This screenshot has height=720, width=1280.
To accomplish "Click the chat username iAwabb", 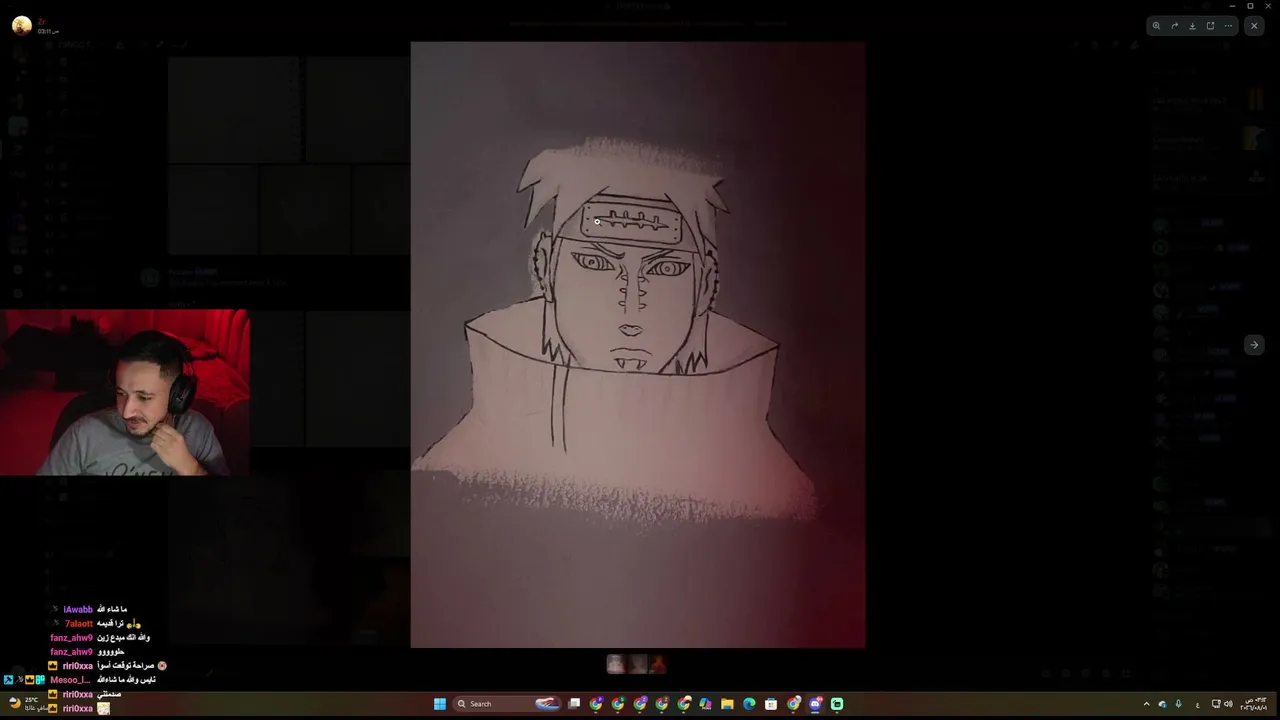I will pos(78,609).
